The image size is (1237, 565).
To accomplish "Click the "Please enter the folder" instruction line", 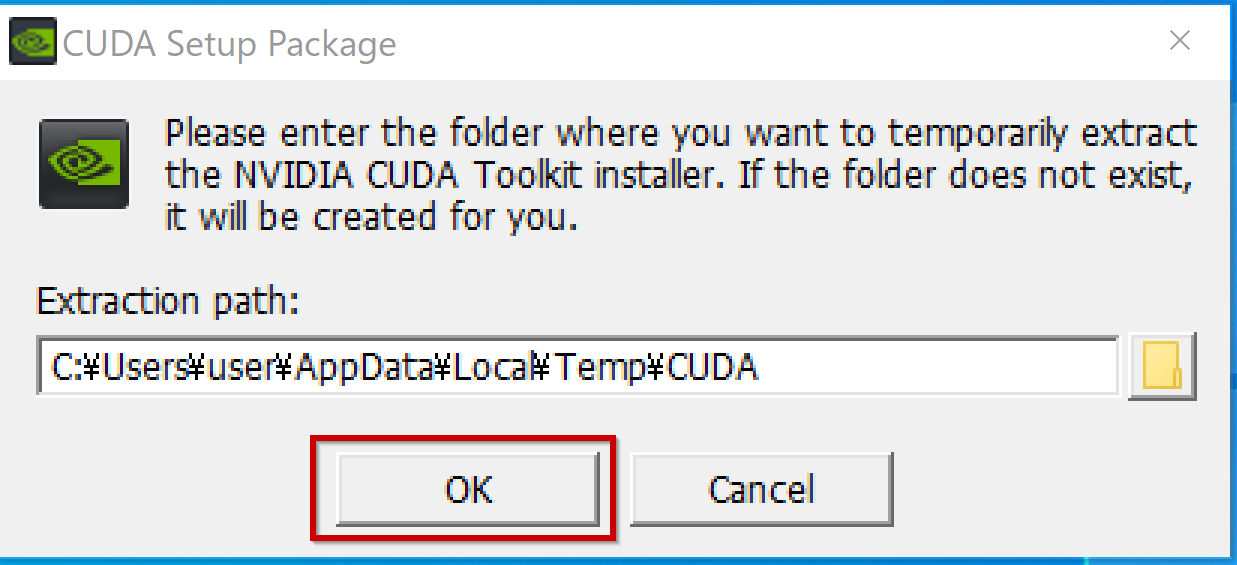I will [680, 133].
